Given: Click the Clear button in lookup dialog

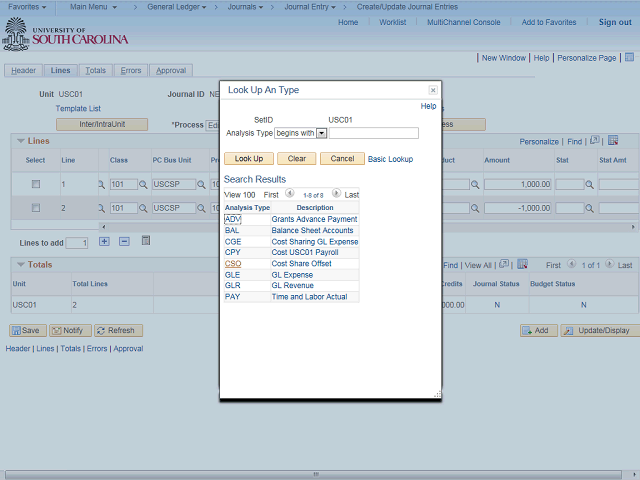Looking at the screenshot, I should pyautogui.click(x=297, y=158).
